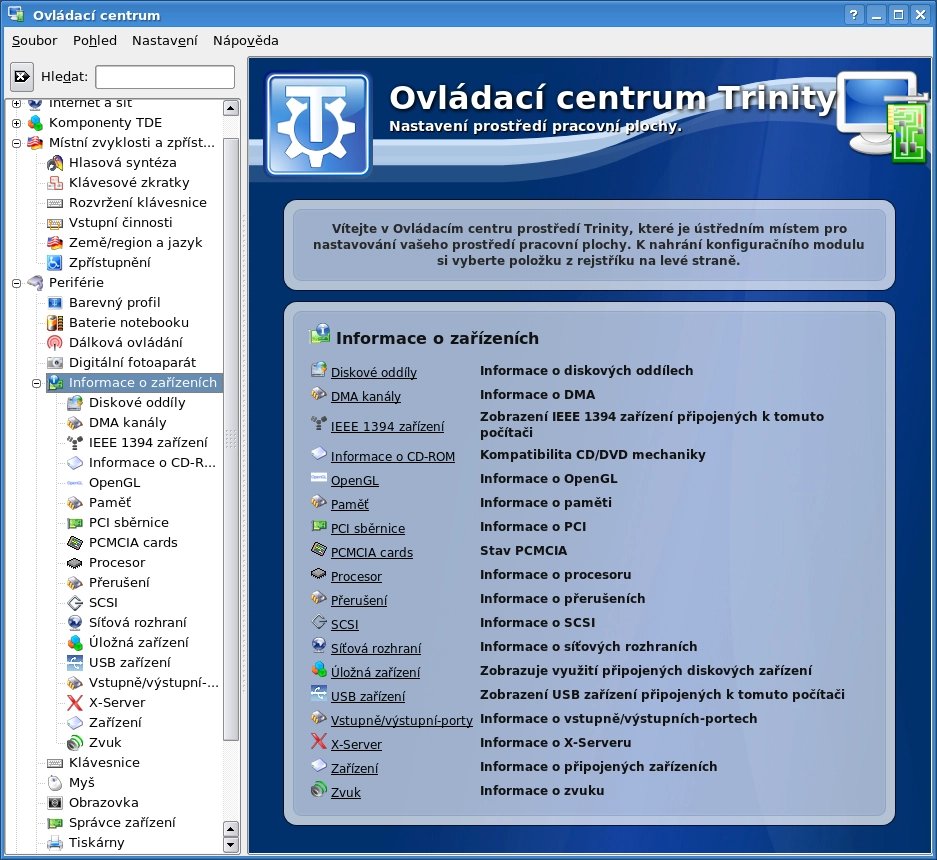Choose PCMCIA cards in the sidebar tree
Image resolution: width=937 pixels, height=860 pixels.
click(133, 543)
